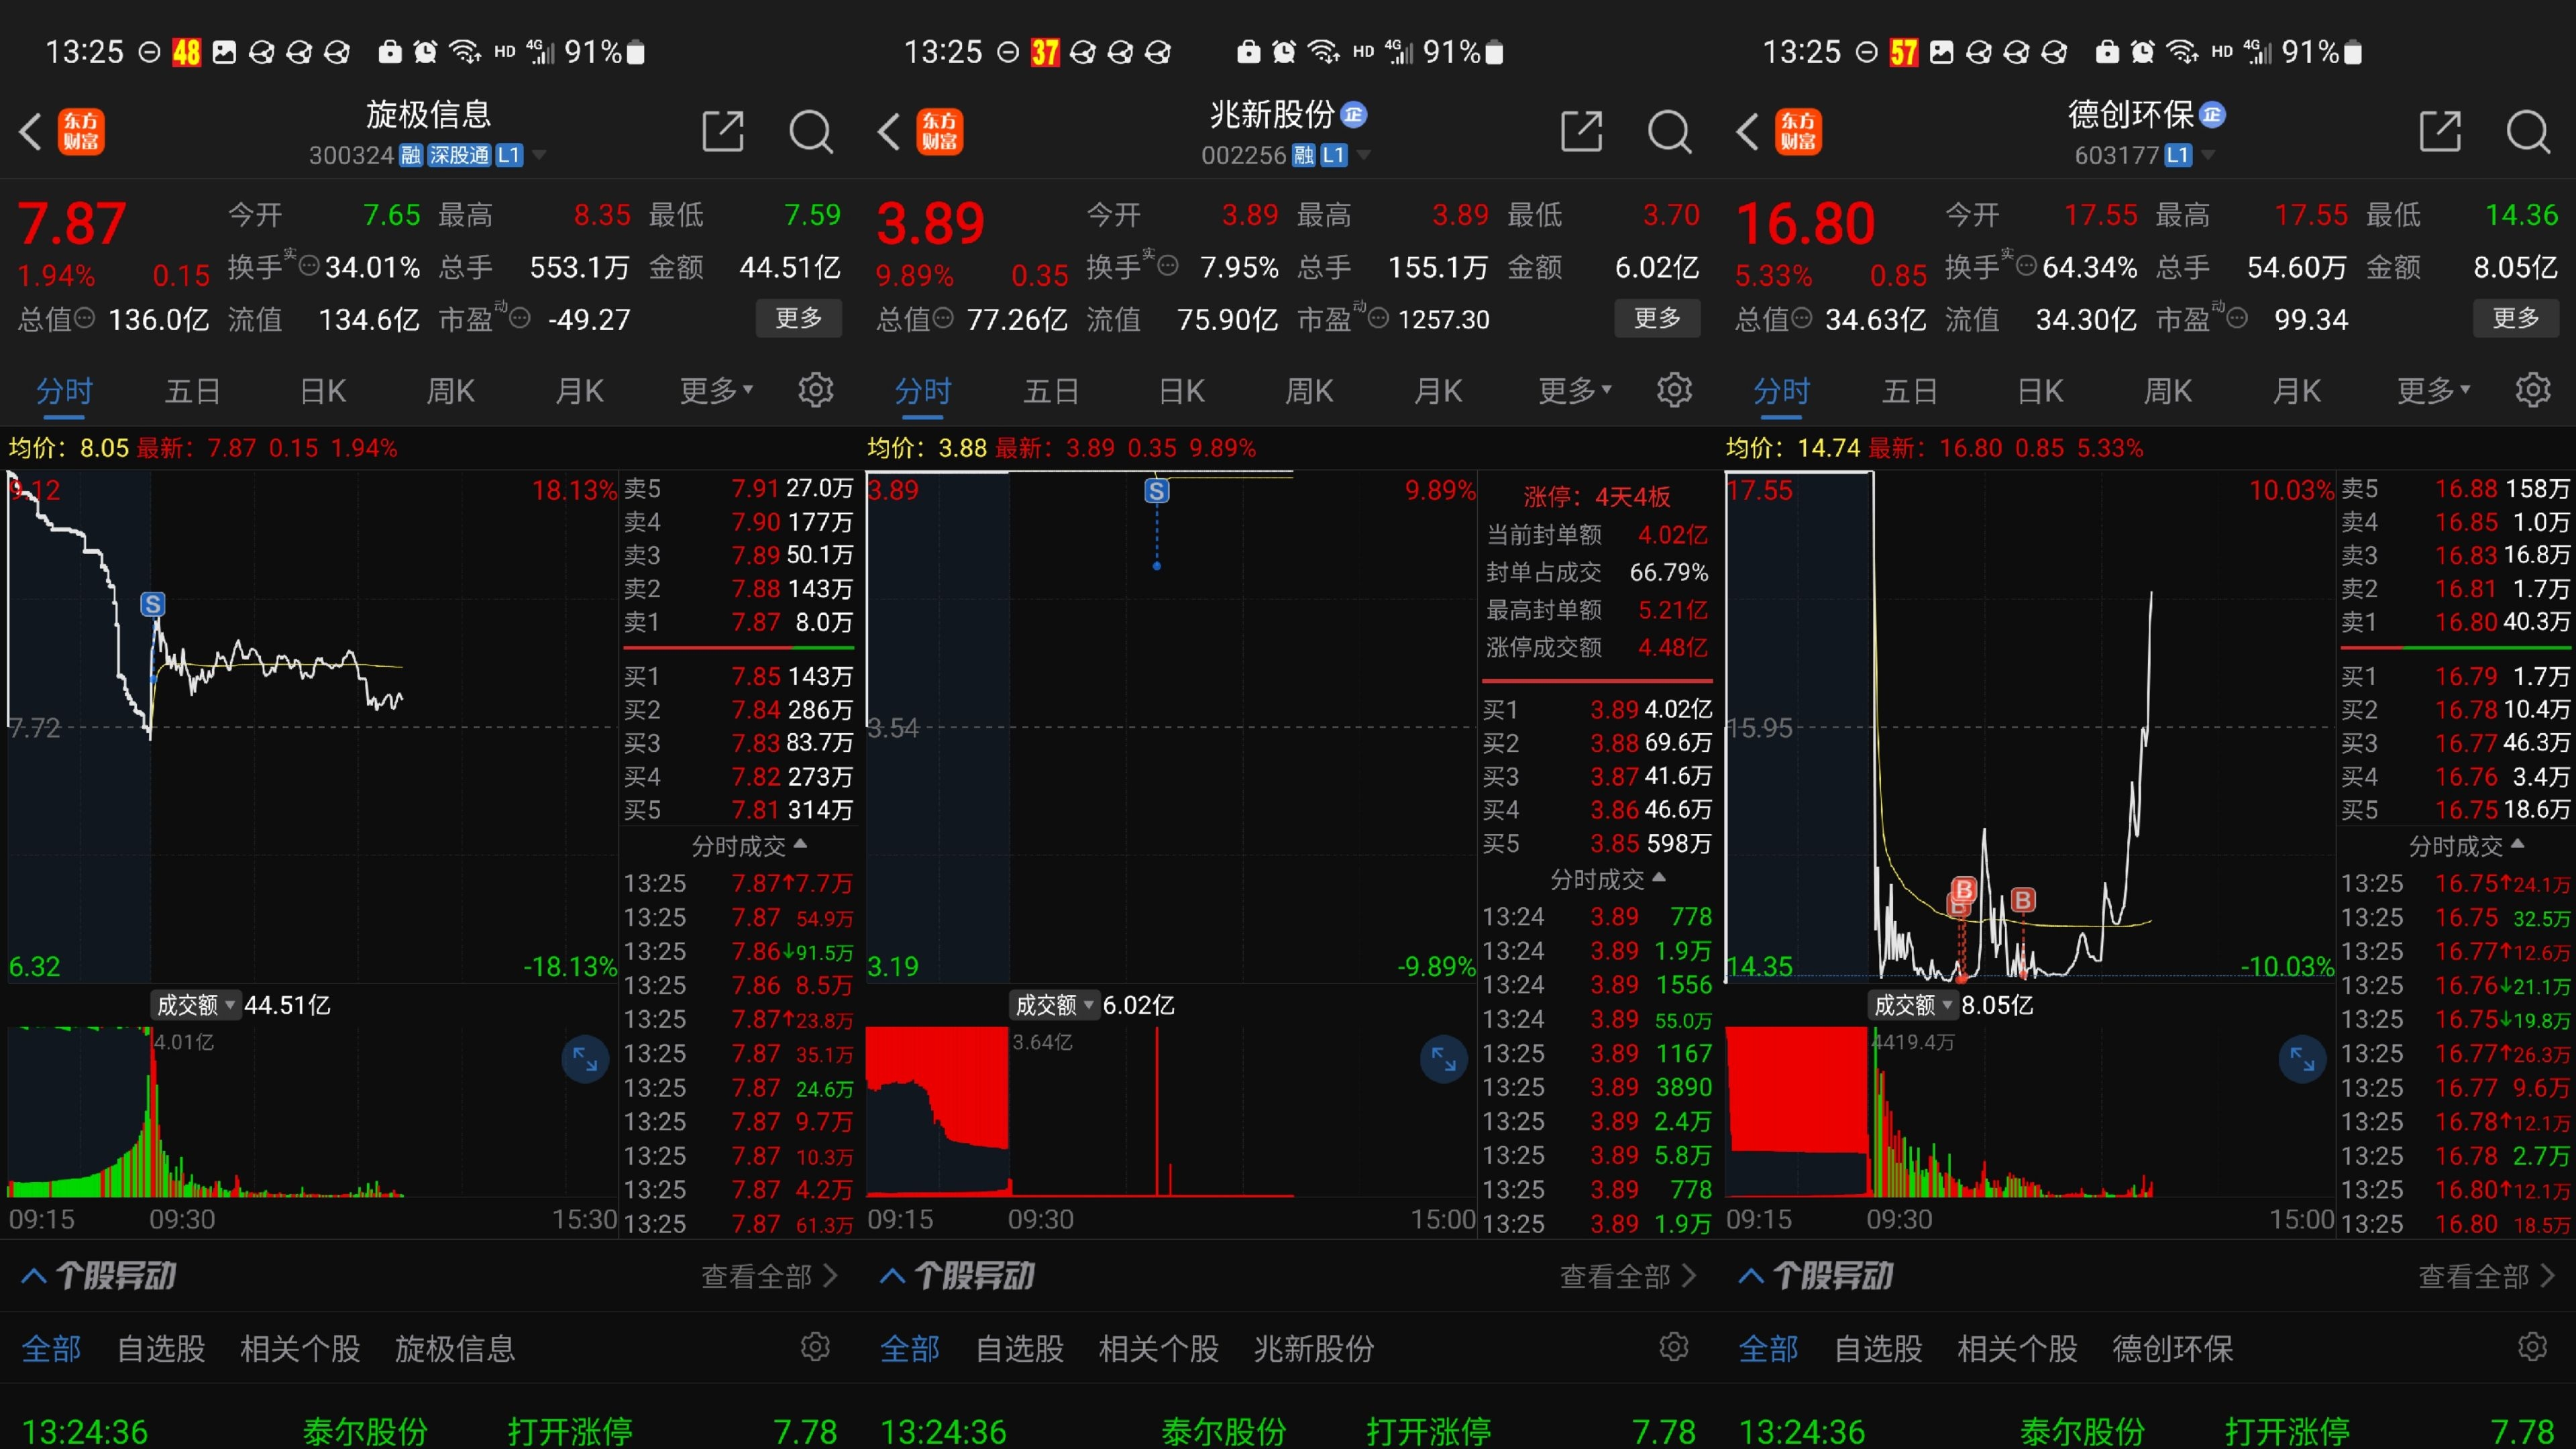Tap the S sell marker on 兆新股份 chart

(1156, 491)
